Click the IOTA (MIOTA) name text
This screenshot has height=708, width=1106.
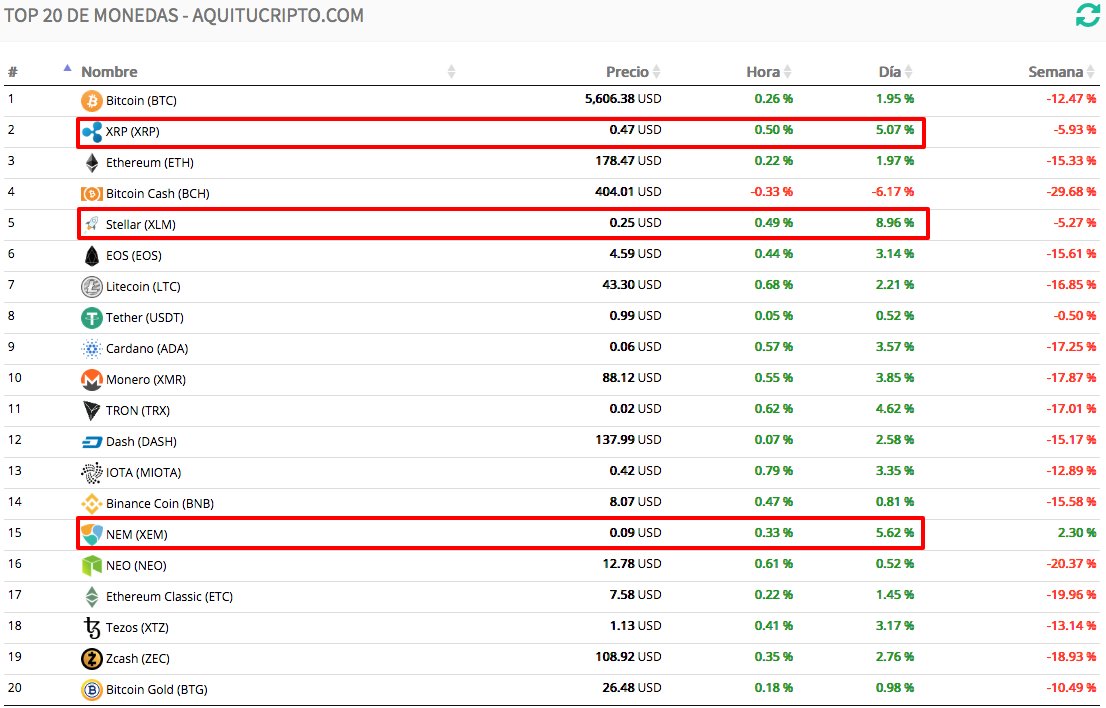[x=143, y=473]
